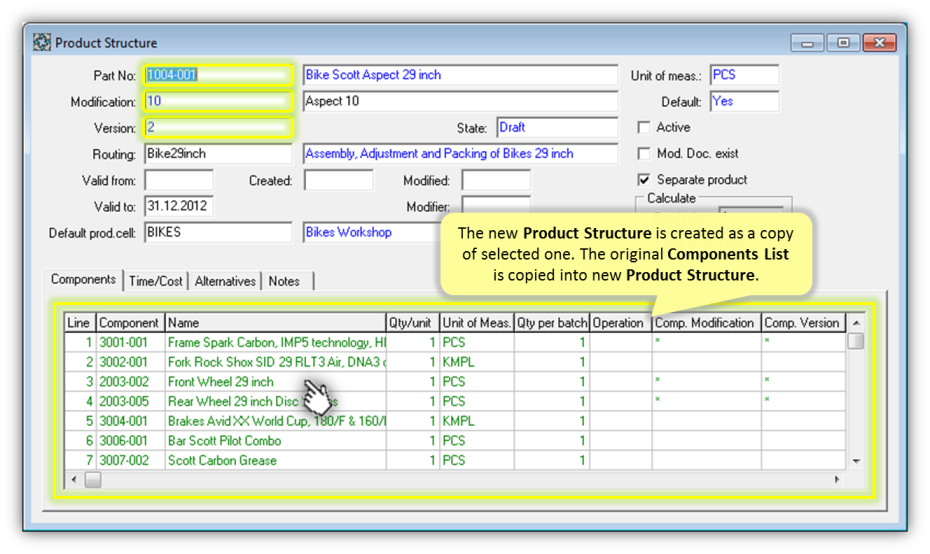Image resolution: width=930 pixels, height=554 pixels.
Task: Click the horizontal scroll right arrow
Action: tap(837, 479)
